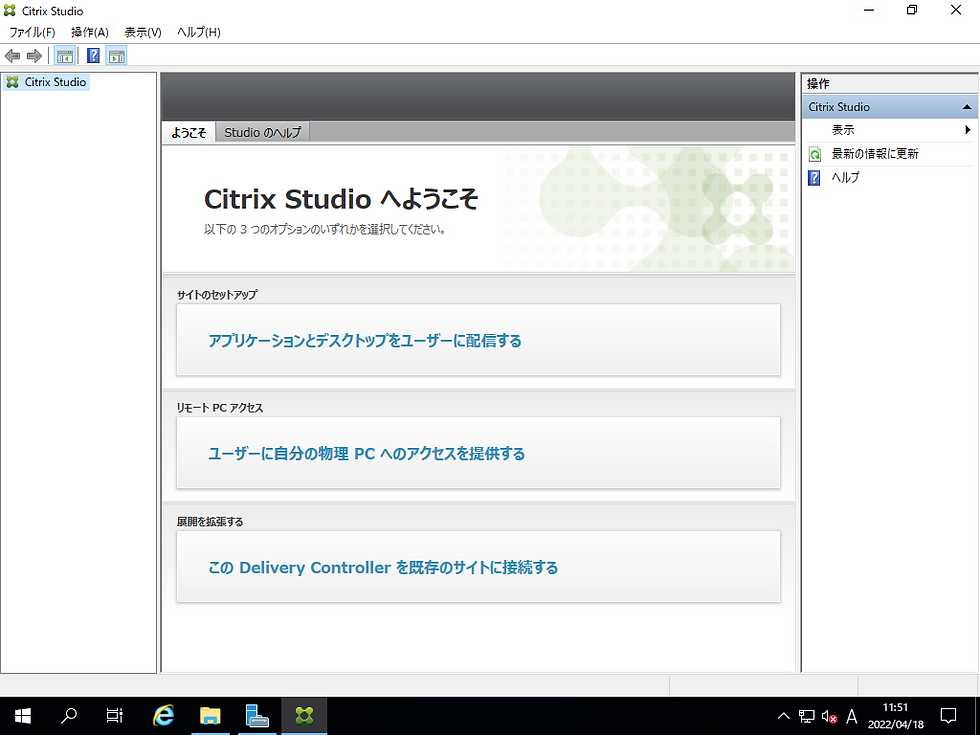
Task: Open taskbar search magnifier
Action: coord(69,716)
